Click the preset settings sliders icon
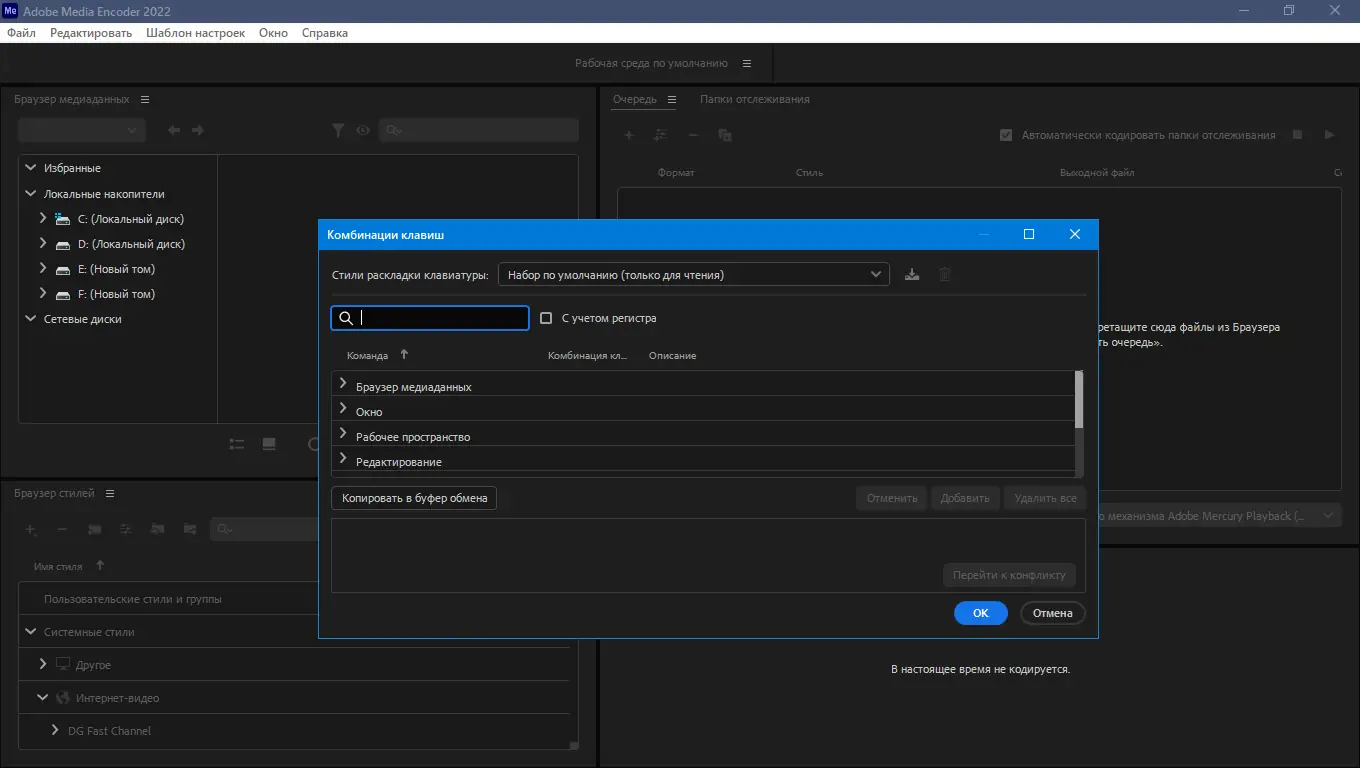1360x768 pixels. point(126,529)
